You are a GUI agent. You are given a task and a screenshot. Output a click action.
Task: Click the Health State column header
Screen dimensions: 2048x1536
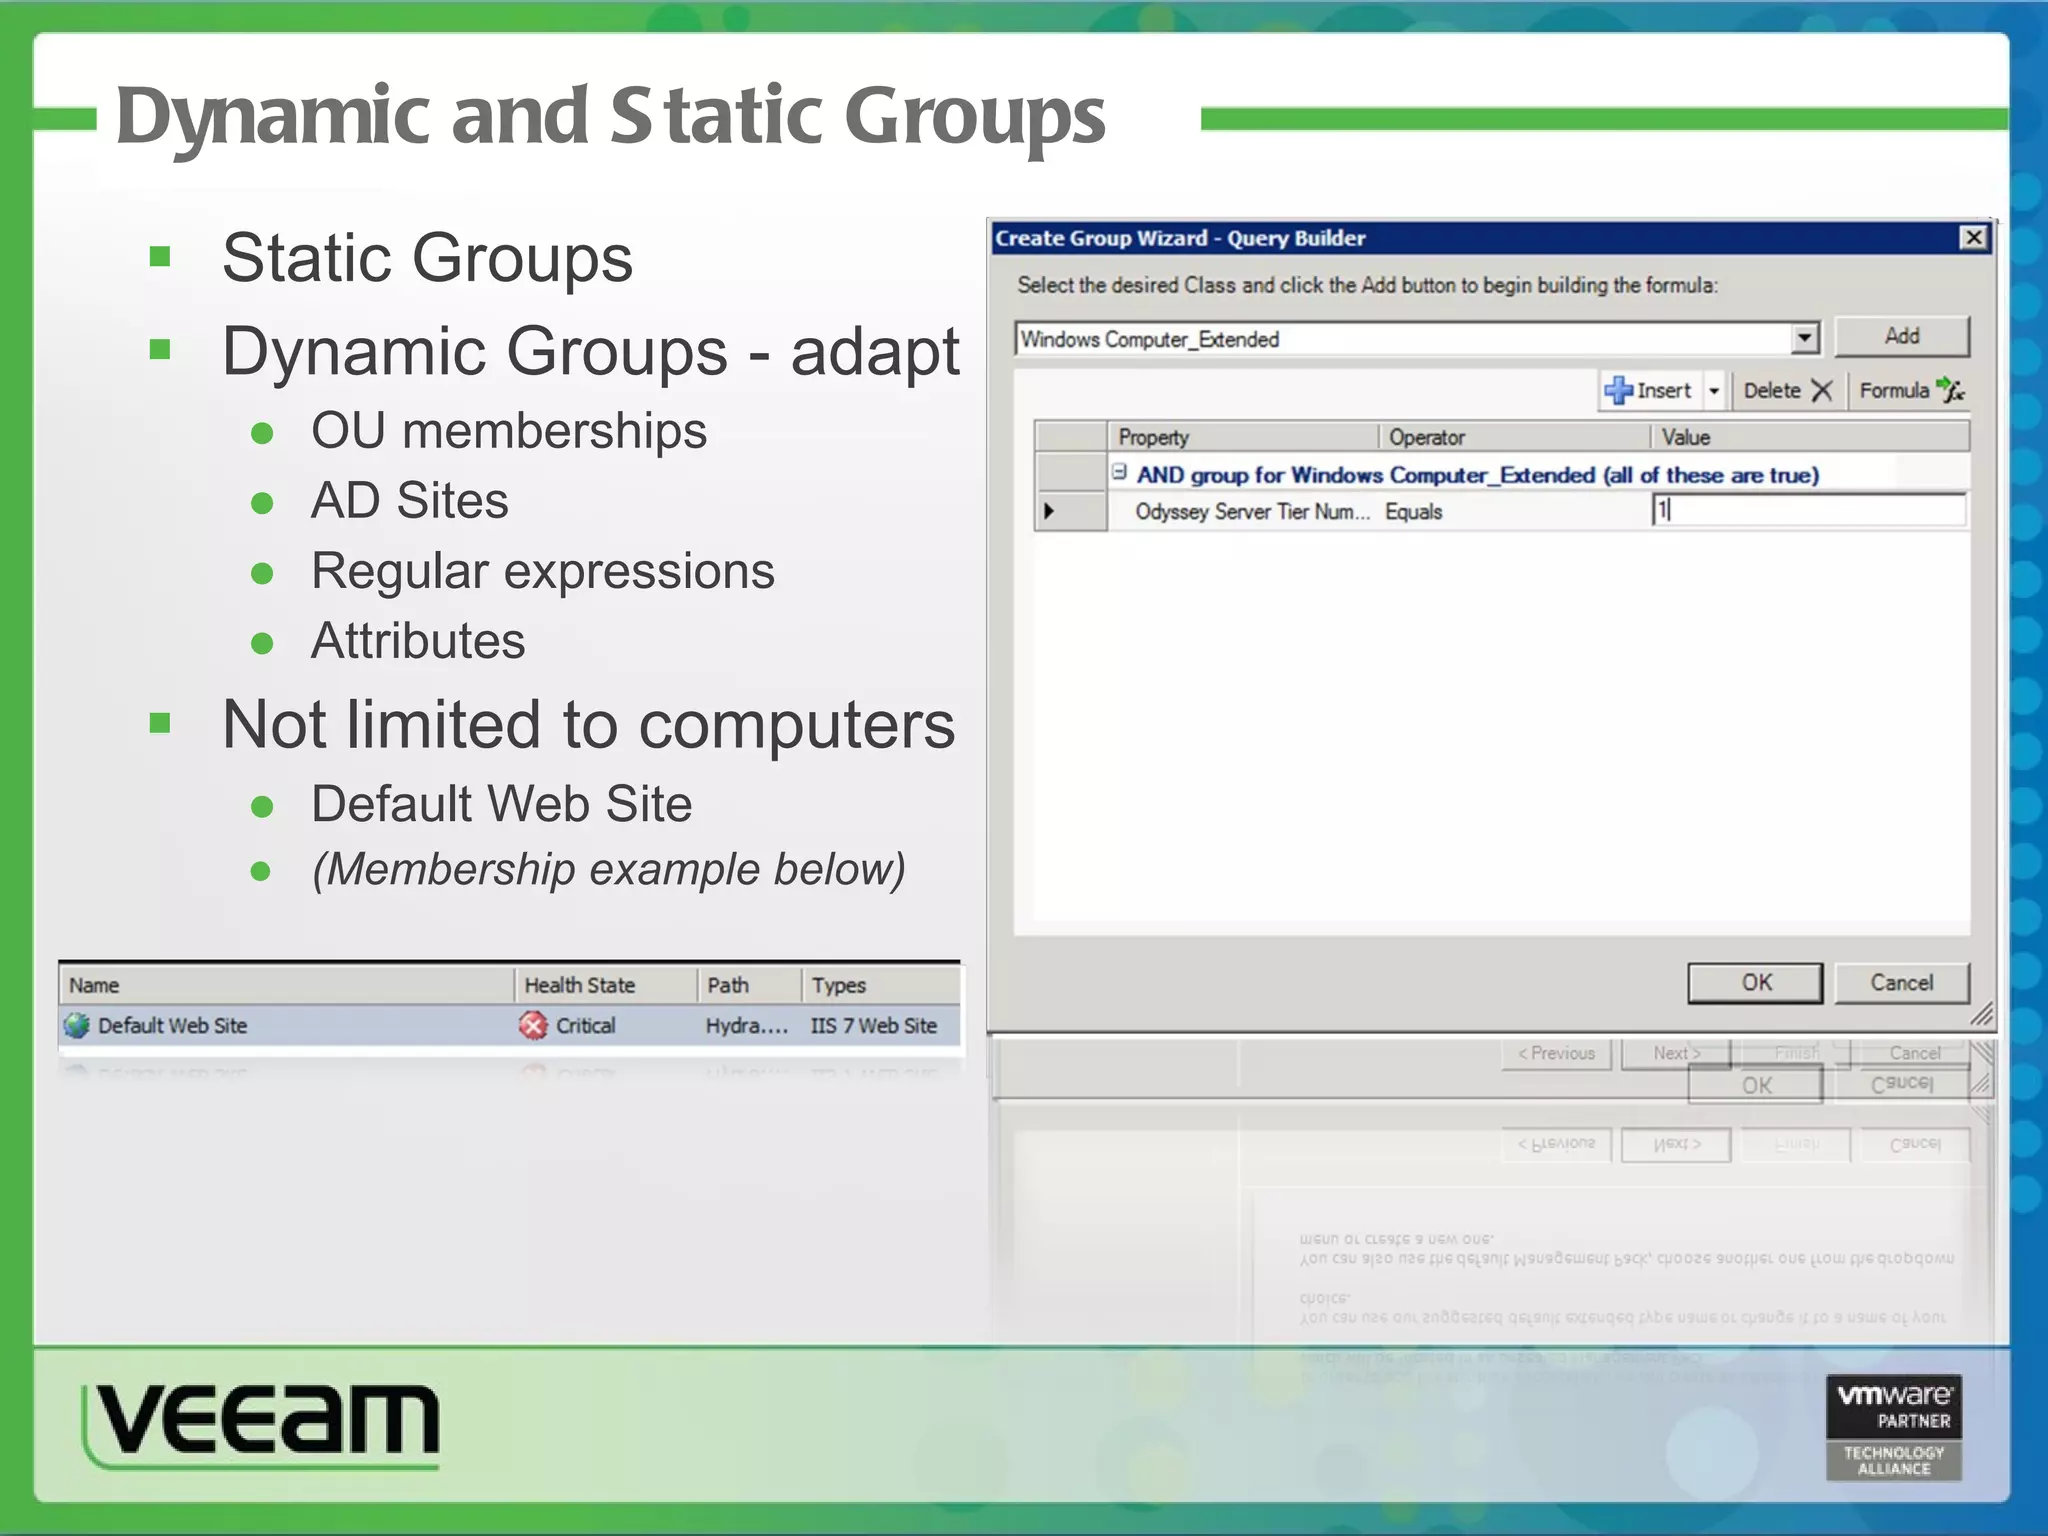click(606, 985)
